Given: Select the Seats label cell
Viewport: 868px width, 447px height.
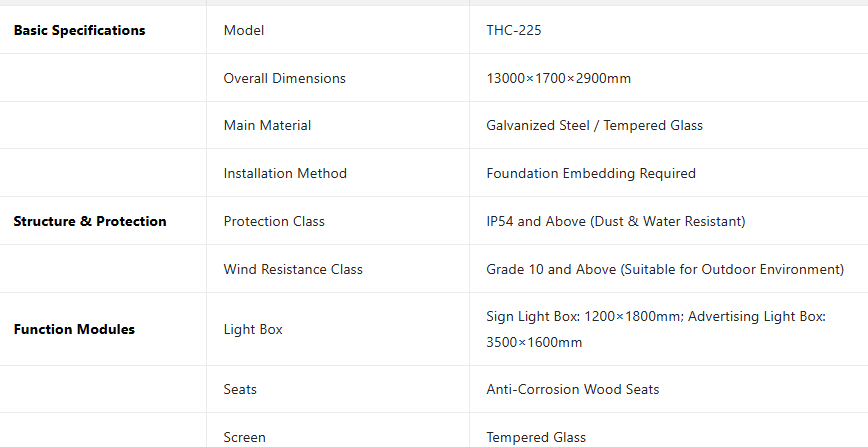Looking at the screenshot, I should [x=240, y=389].
